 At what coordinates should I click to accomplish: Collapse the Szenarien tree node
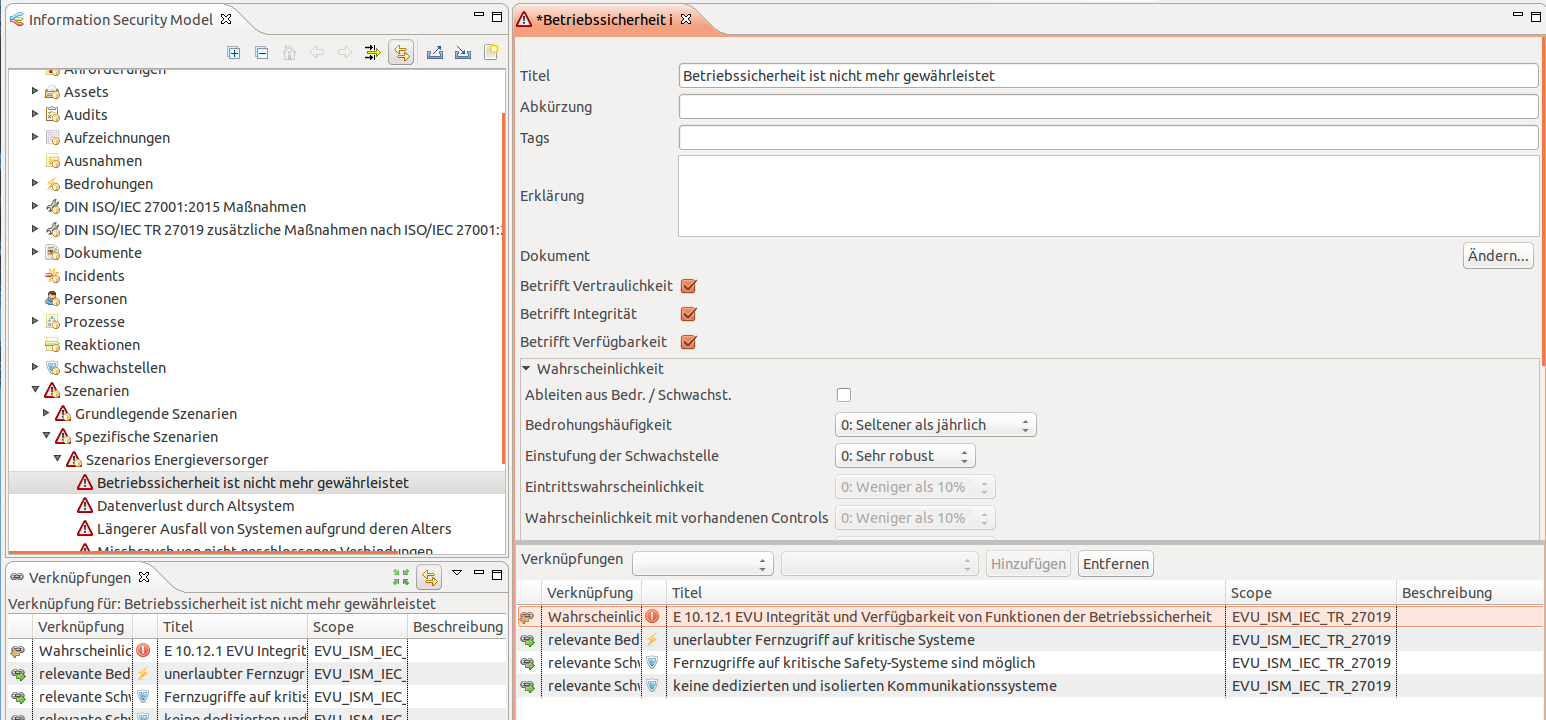[35, 391]
